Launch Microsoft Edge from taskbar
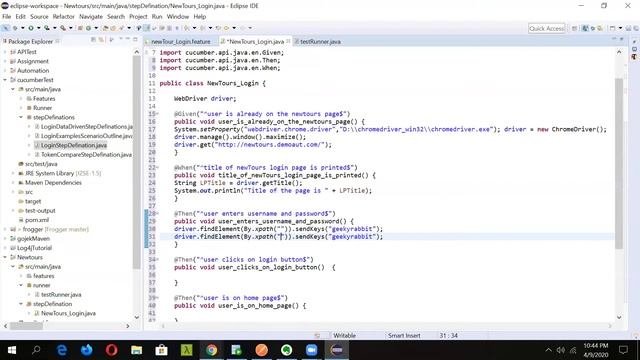The width and height of the screenshot is (640, 360). pos(62,350)
